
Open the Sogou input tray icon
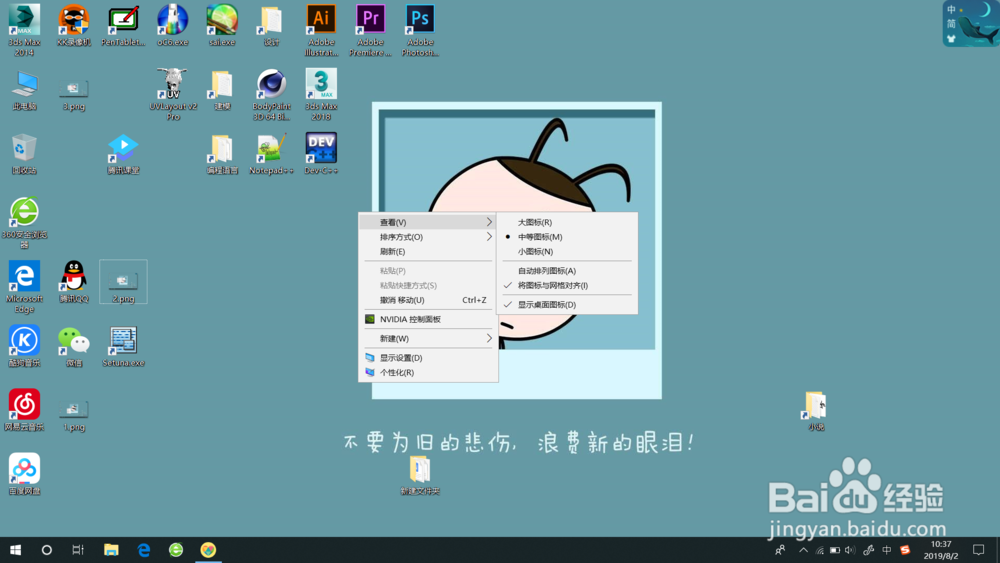(905, 550)
